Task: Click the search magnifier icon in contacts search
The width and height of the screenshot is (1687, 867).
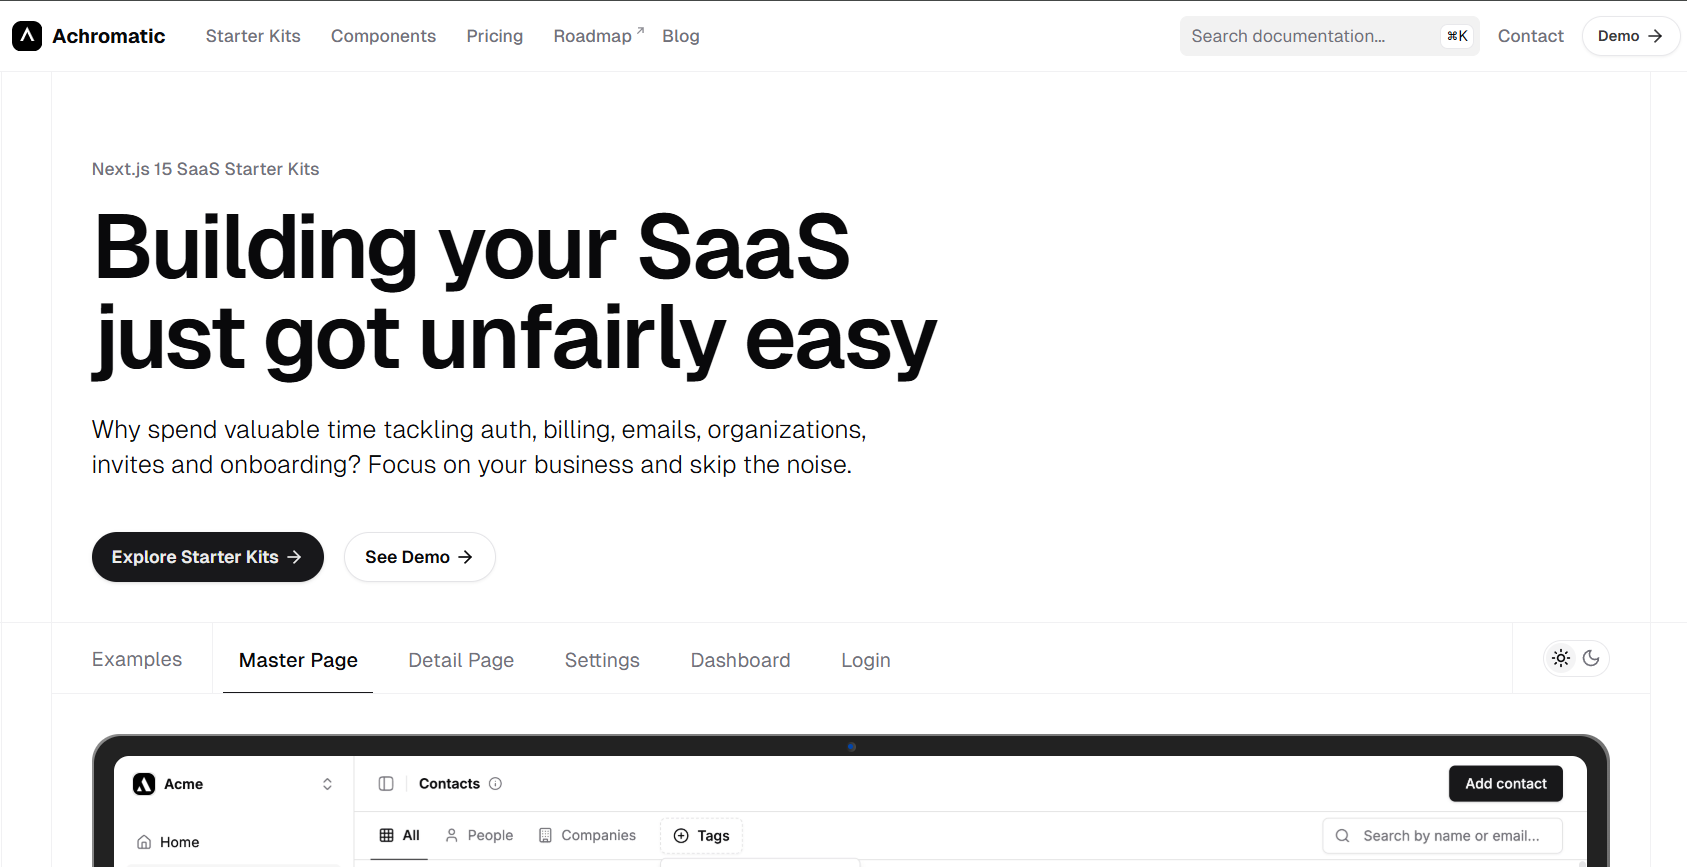Action: [x=1343, y=836]
